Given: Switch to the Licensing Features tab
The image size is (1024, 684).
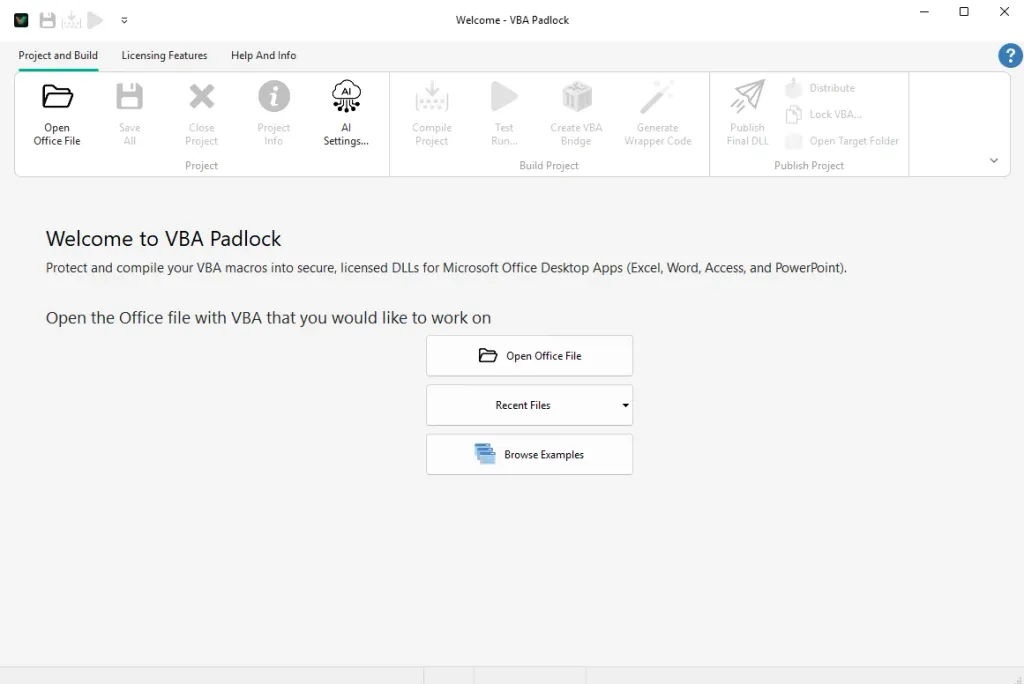Looking at the screenshot, I should pos(164,56).
